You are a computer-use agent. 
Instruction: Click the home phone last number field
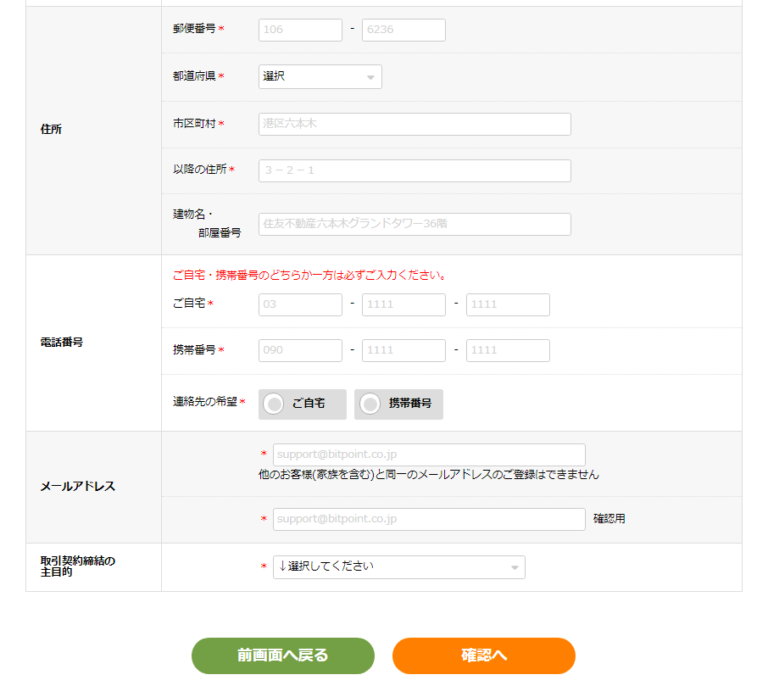[x=508, y=305]
